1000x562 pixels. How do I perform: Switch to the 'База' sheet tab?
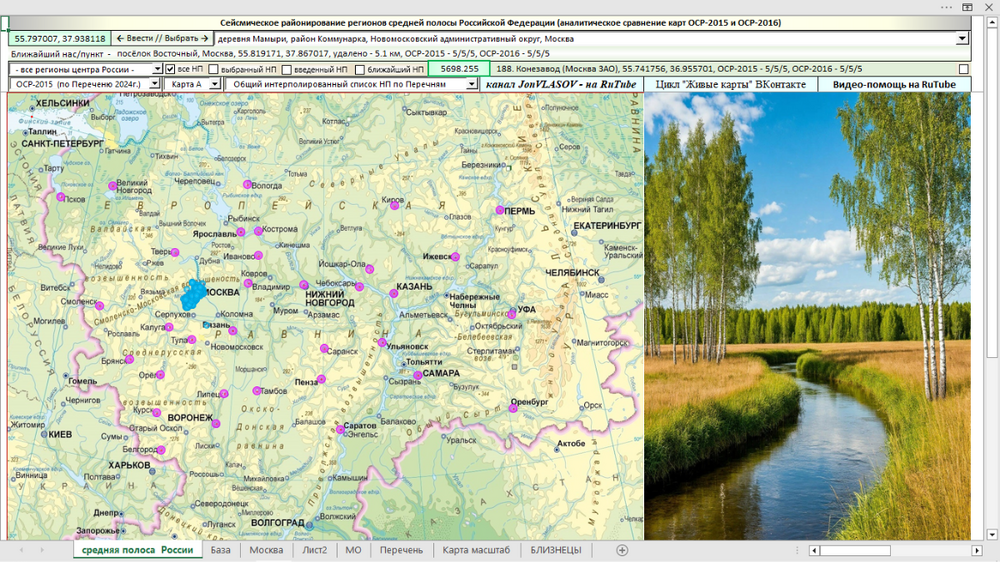(221, 550)
